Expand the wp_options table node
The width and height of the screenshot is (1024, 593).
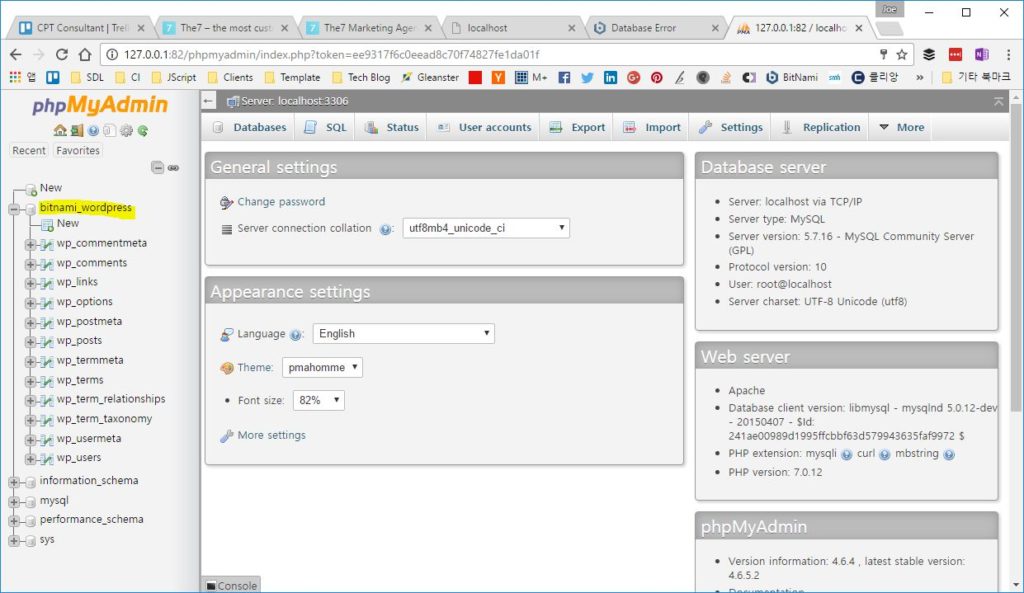[30, 303]
